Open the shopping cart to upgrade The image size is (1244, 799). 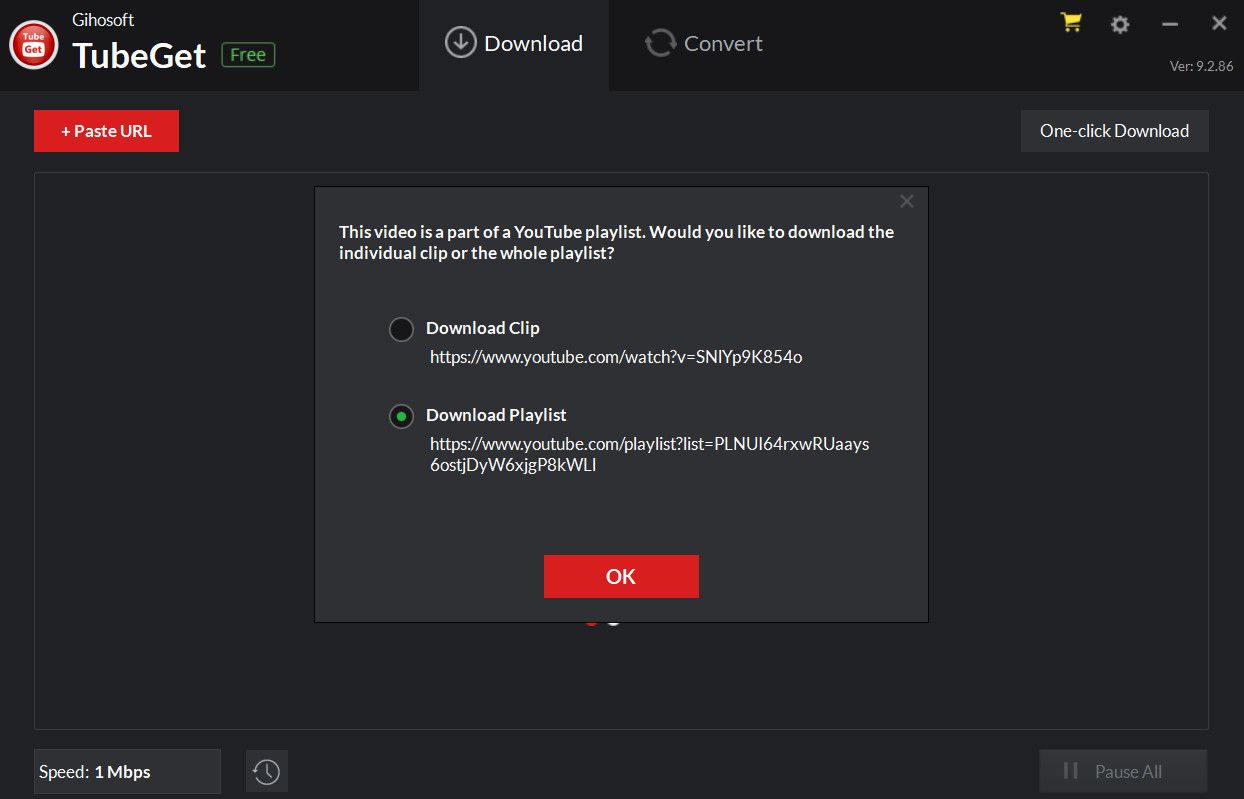pyautogui.click(x=1070, y=23)
